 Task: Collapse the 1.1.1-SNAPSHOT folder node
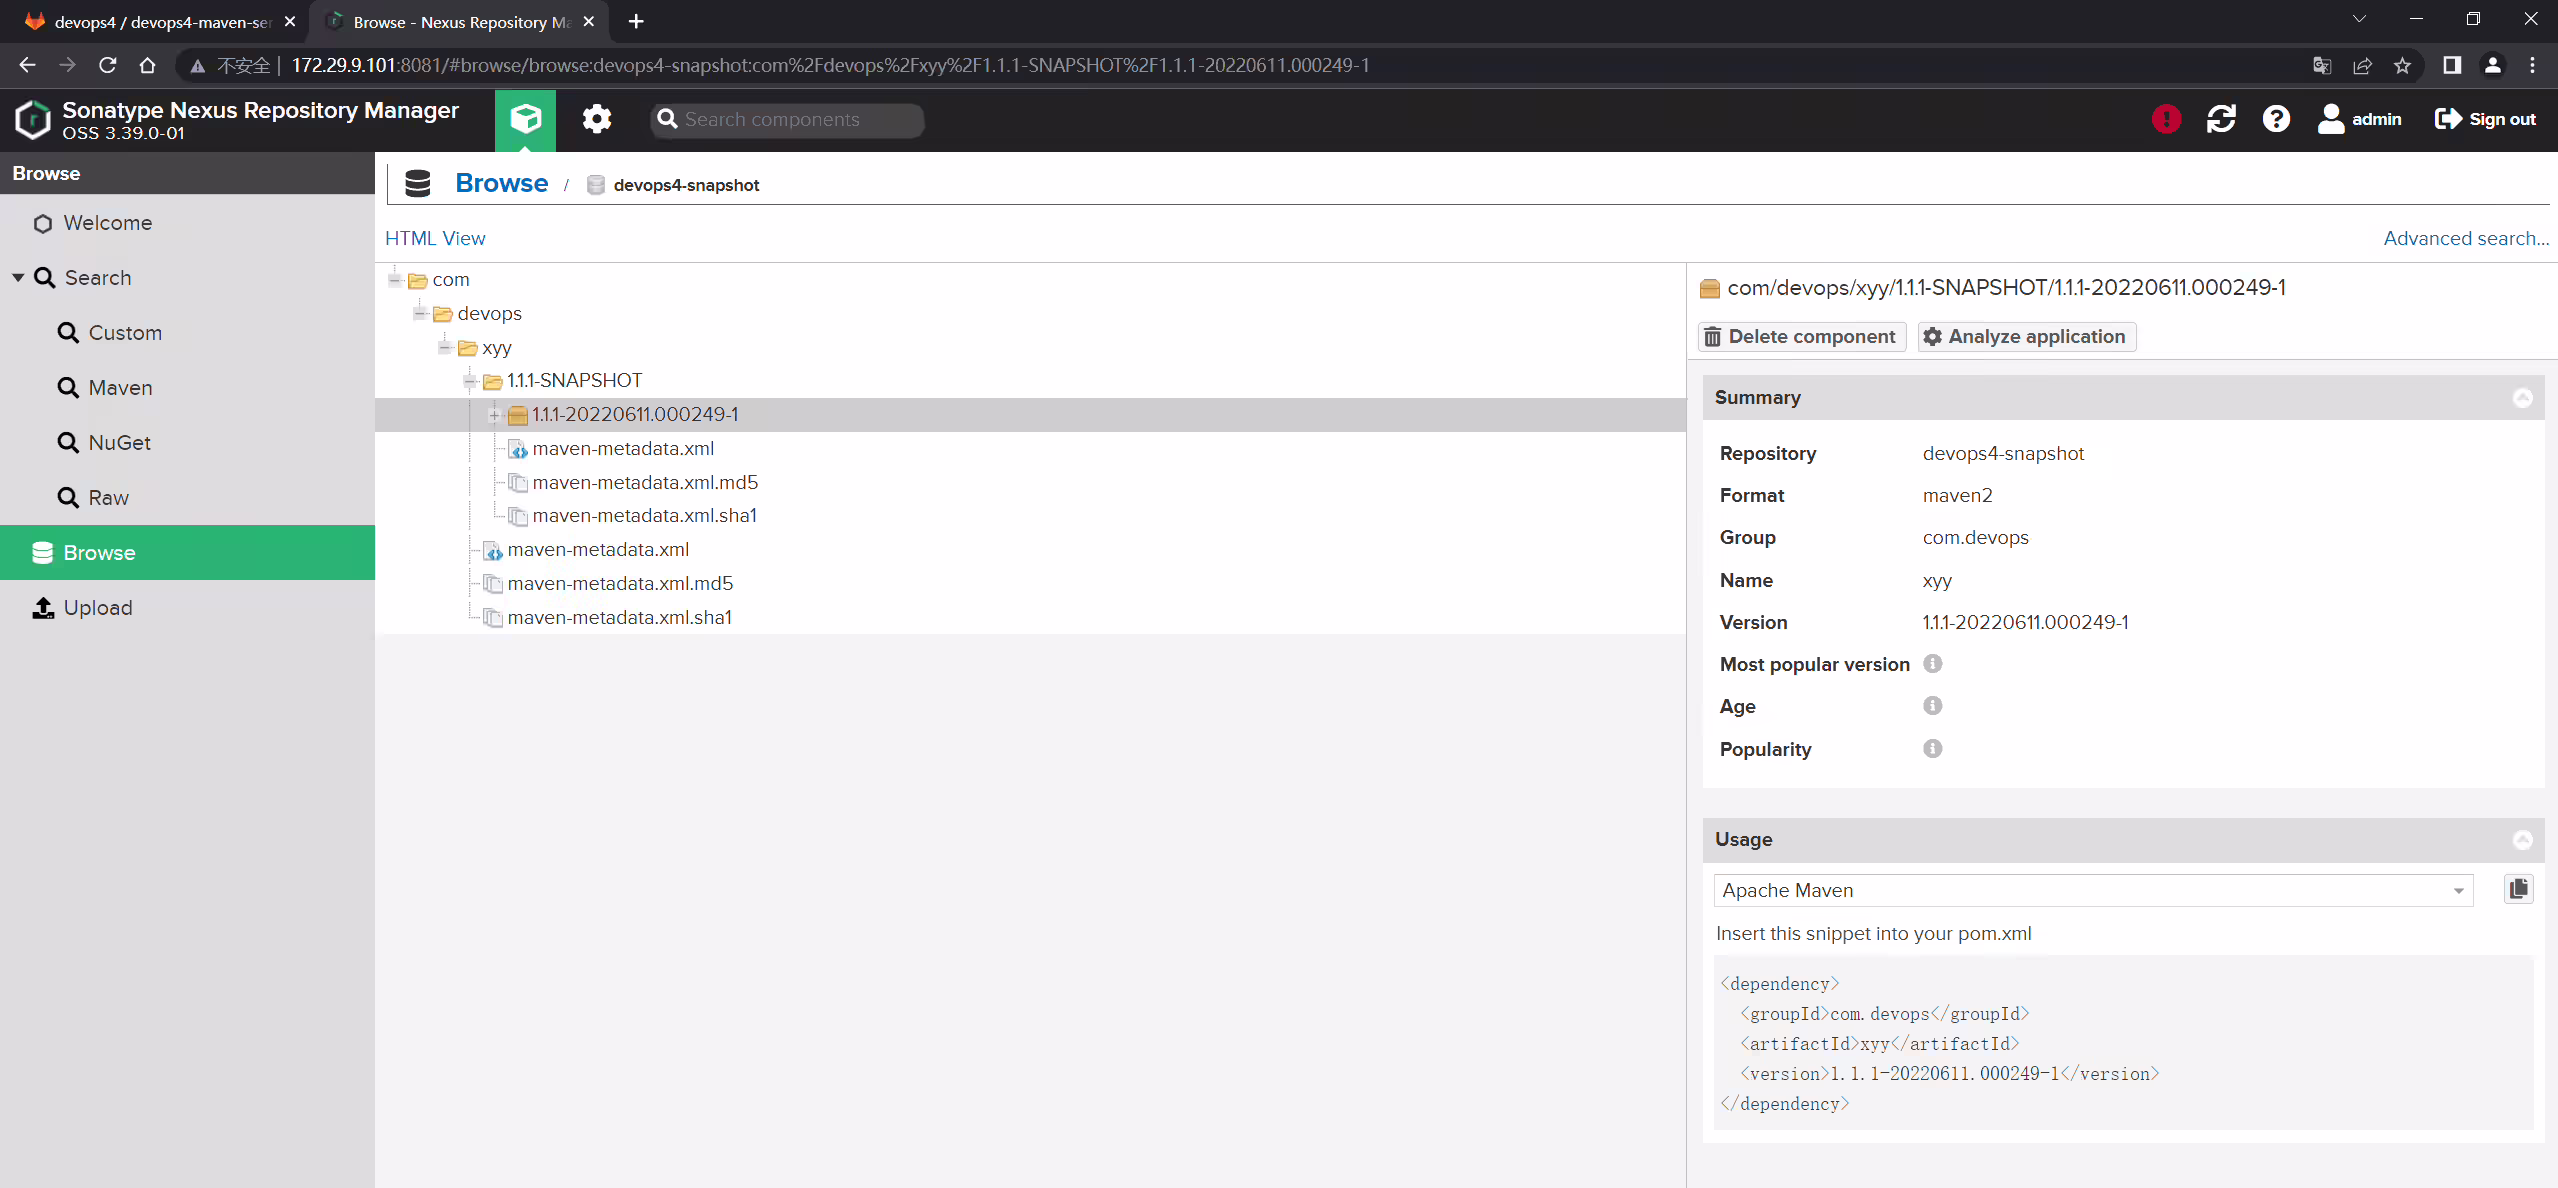pyautogui.click(x=470, y=381)
